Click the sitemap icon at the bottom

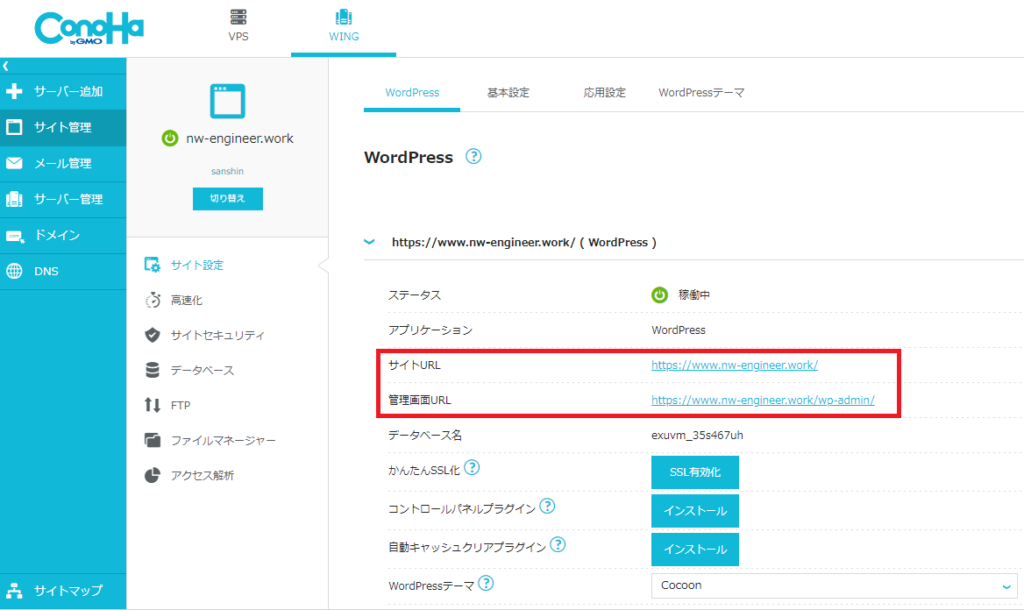[x=14, y=590]
